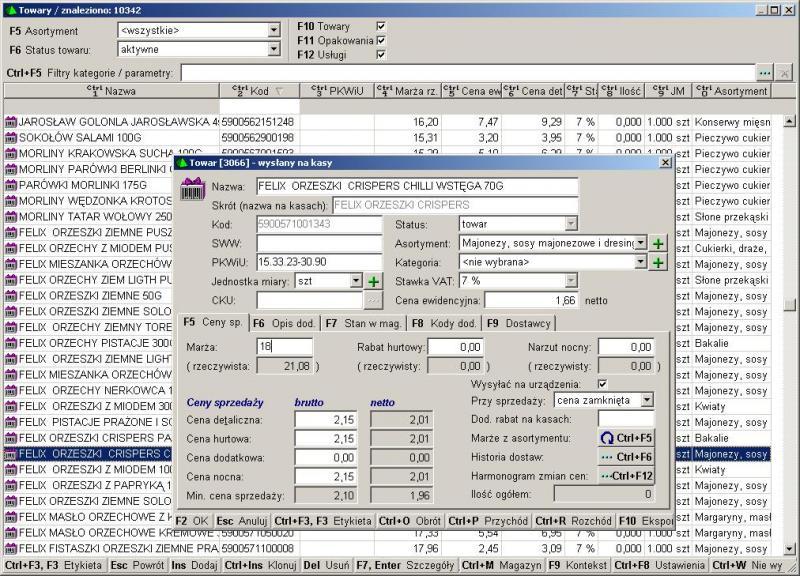Click the F7, Enter Szczegóły button
The image size is (800, 576).
pos(406,566)
